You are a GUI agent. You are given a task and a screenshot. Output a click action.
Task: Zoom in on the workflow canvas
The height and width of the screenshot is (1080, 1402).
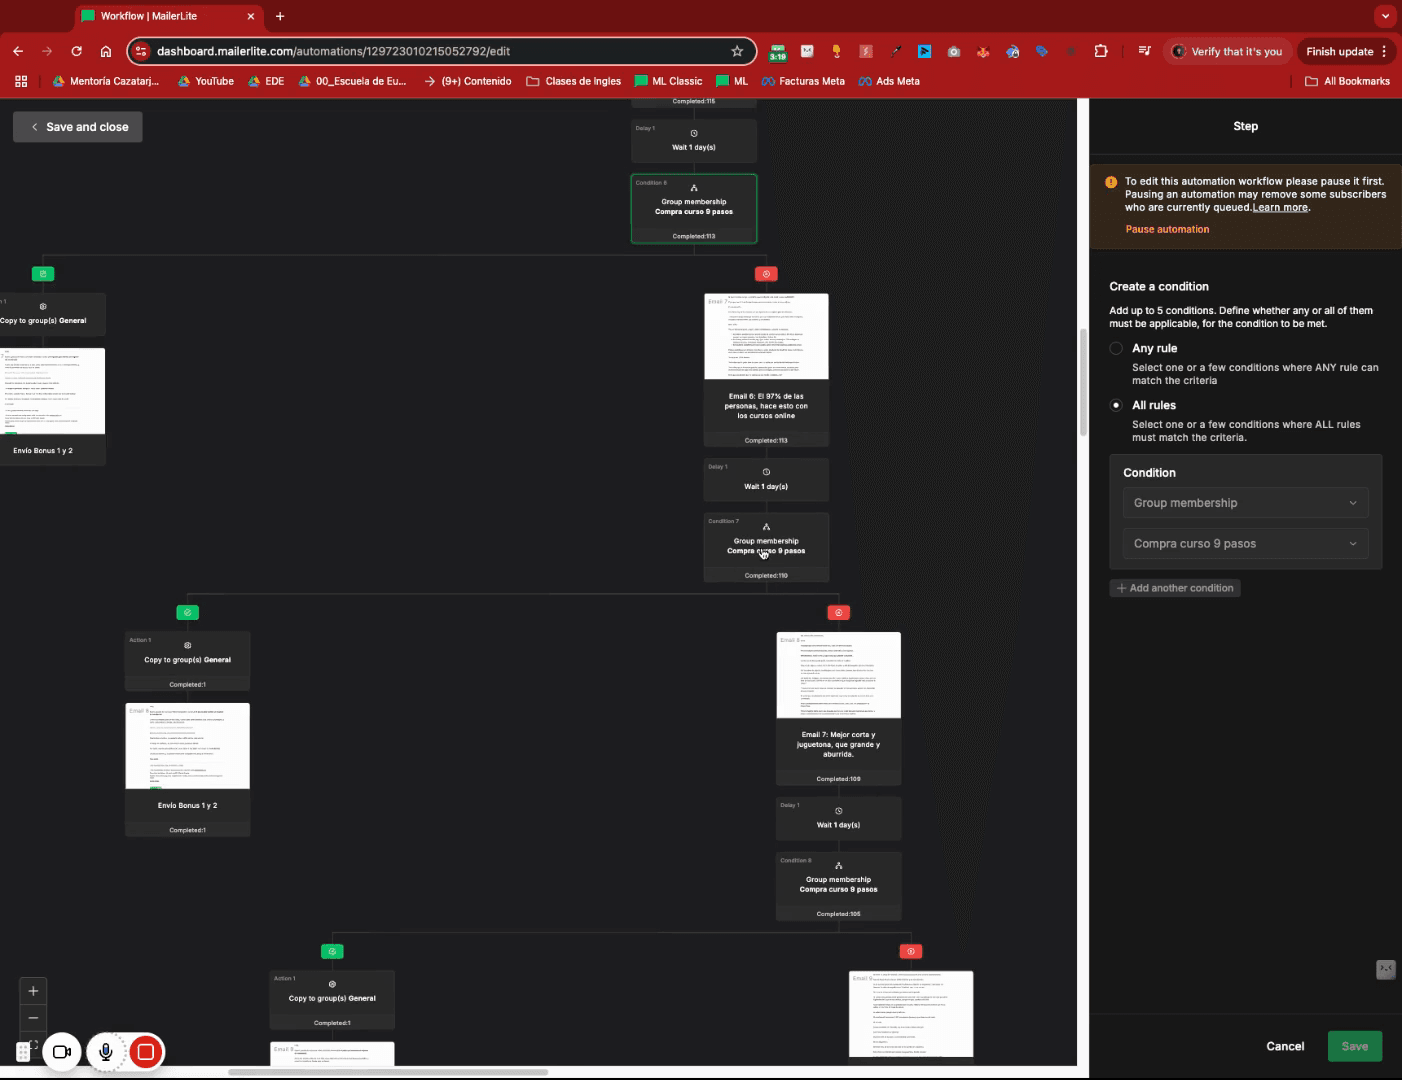pos(33,991)
